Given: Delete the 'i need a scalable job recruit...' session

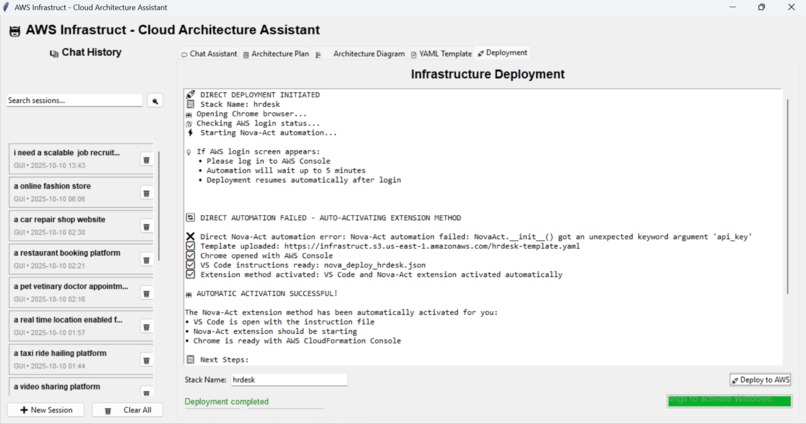Looking at the screenshot, I should click(x=146, y=160).
